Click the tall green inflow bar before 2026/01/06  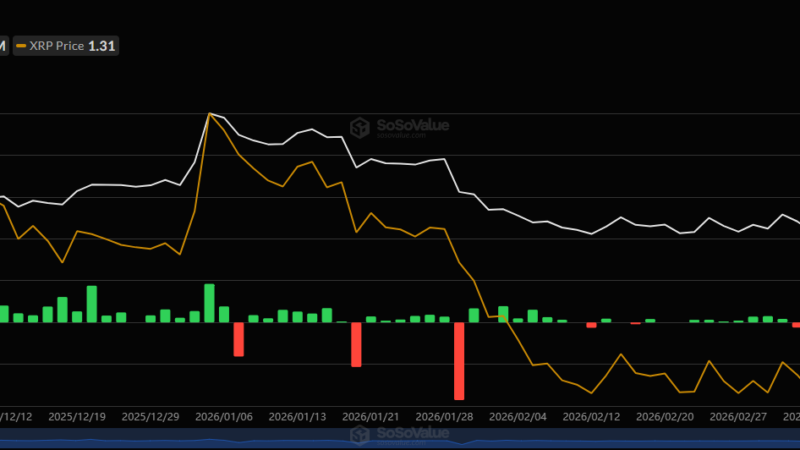coord(209,303)
